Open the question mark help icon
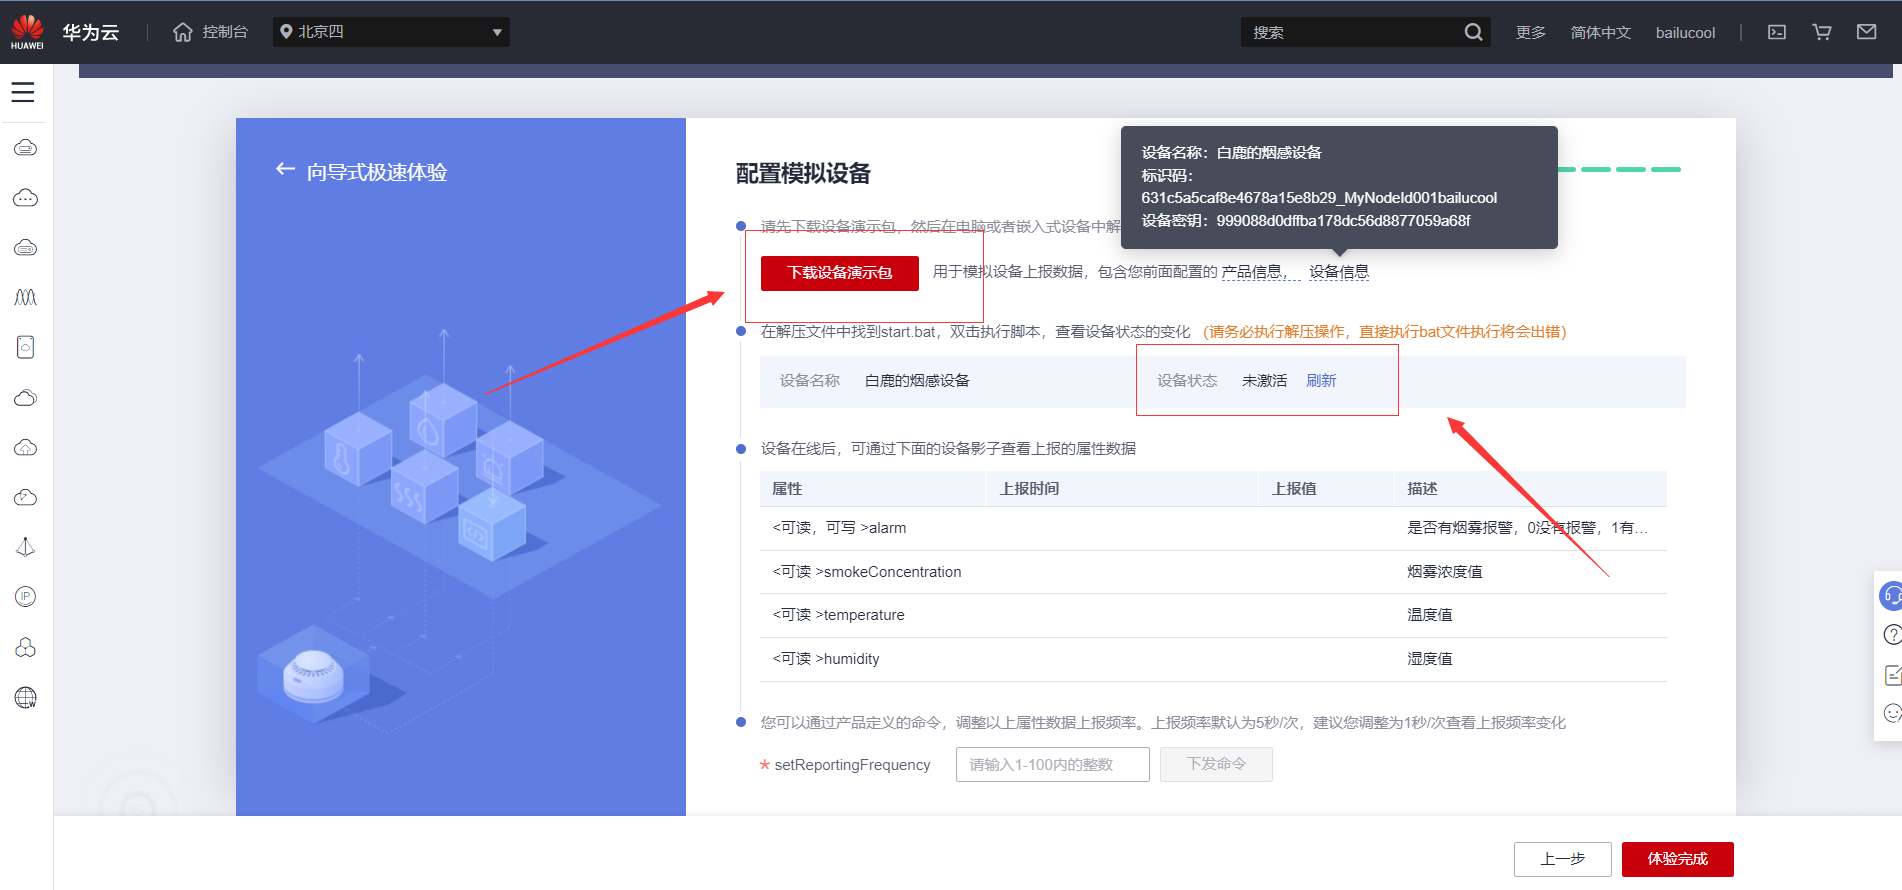This screenshot has width=1902, height=890. point(1892,635)
